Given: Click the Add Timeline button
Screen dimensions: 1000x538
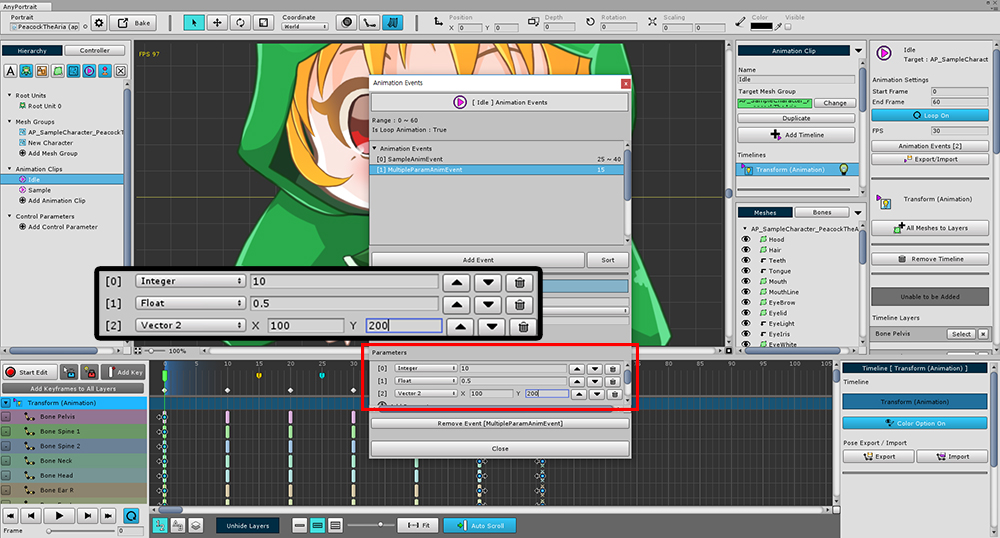Looking at the screenshot, I should click(x=796, y=135).
